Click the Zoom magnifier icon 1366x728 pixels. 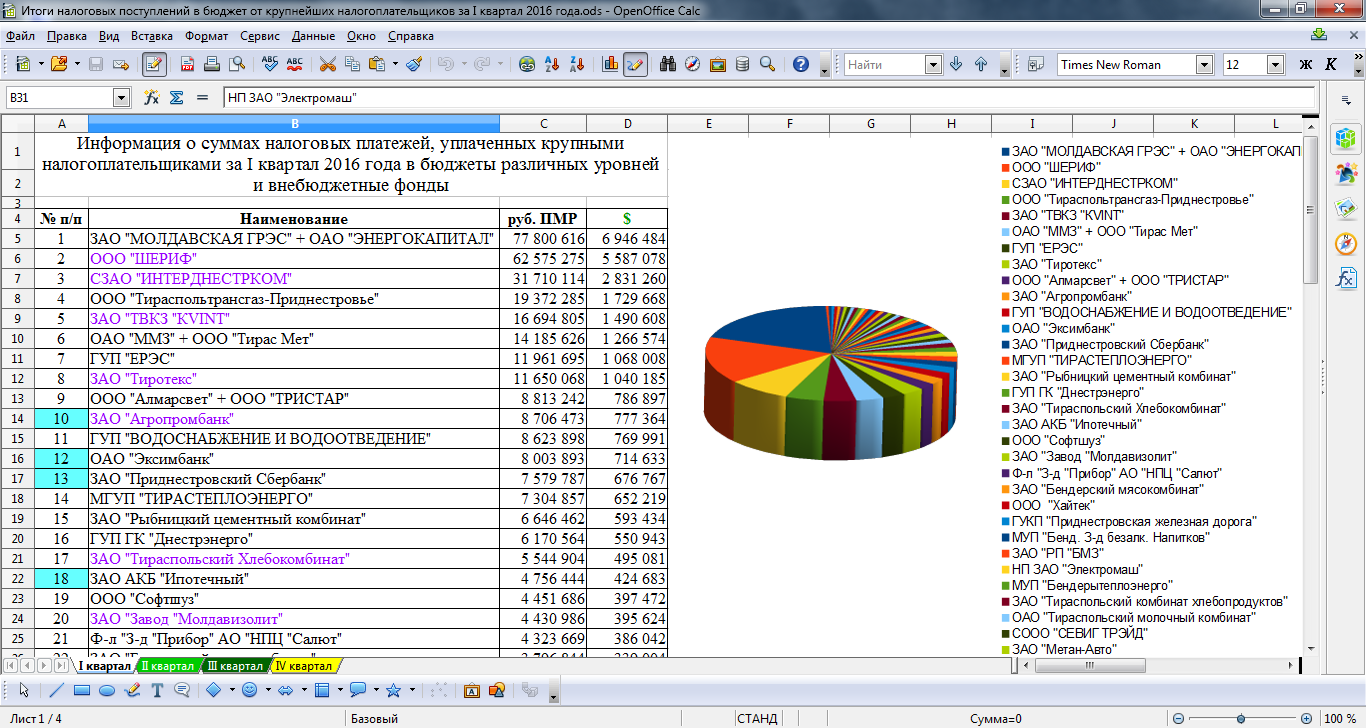(767, 64)
